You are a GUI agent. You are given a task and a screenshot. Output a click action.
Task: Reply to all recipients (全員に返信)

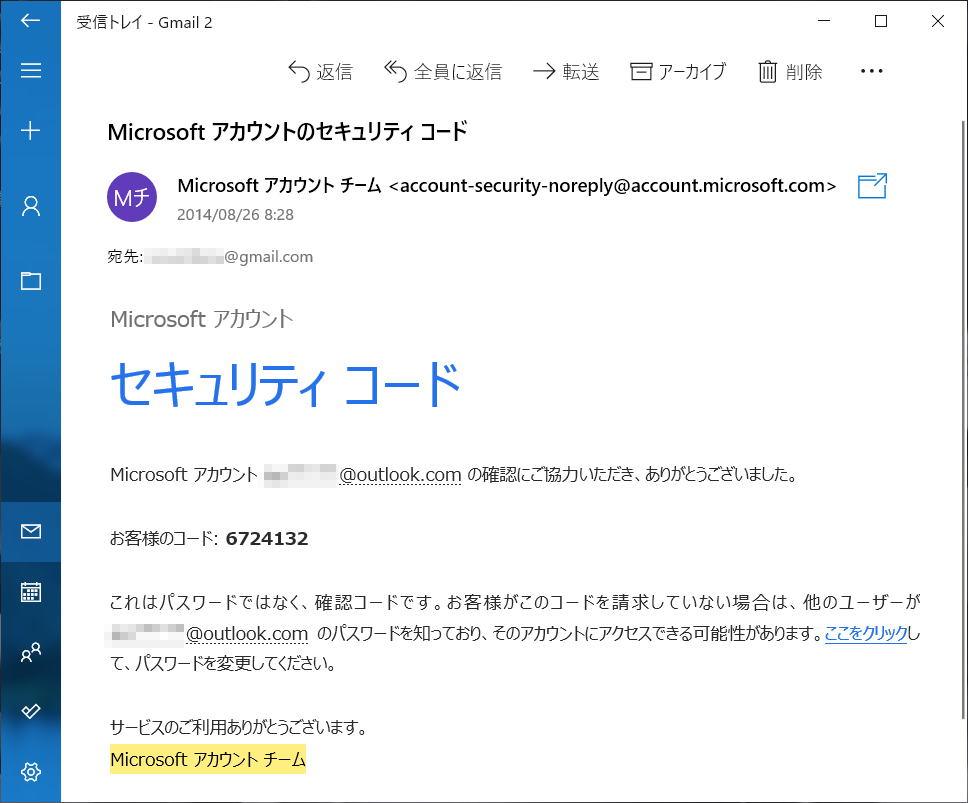(x=443, y=72)
